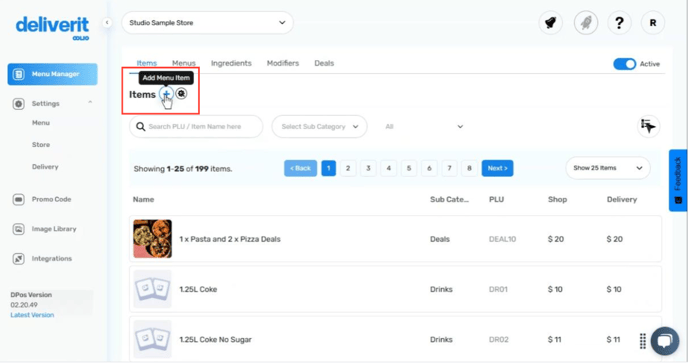This screenshot has width=688, height=363.
Task: Click the Delivery column header
Action: tap(622, 199)
